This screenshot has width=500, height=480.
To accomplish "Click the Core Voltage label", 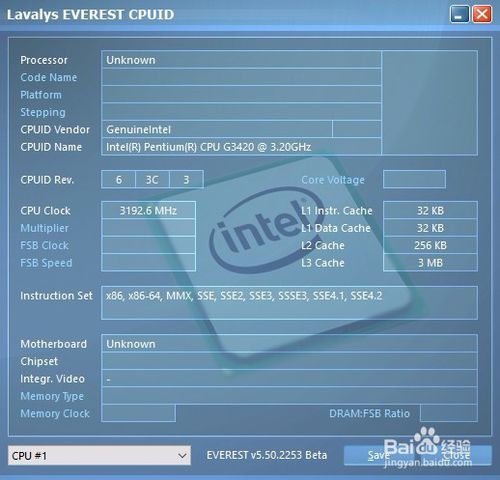I will pyautogui.click(x=333, y=180).
